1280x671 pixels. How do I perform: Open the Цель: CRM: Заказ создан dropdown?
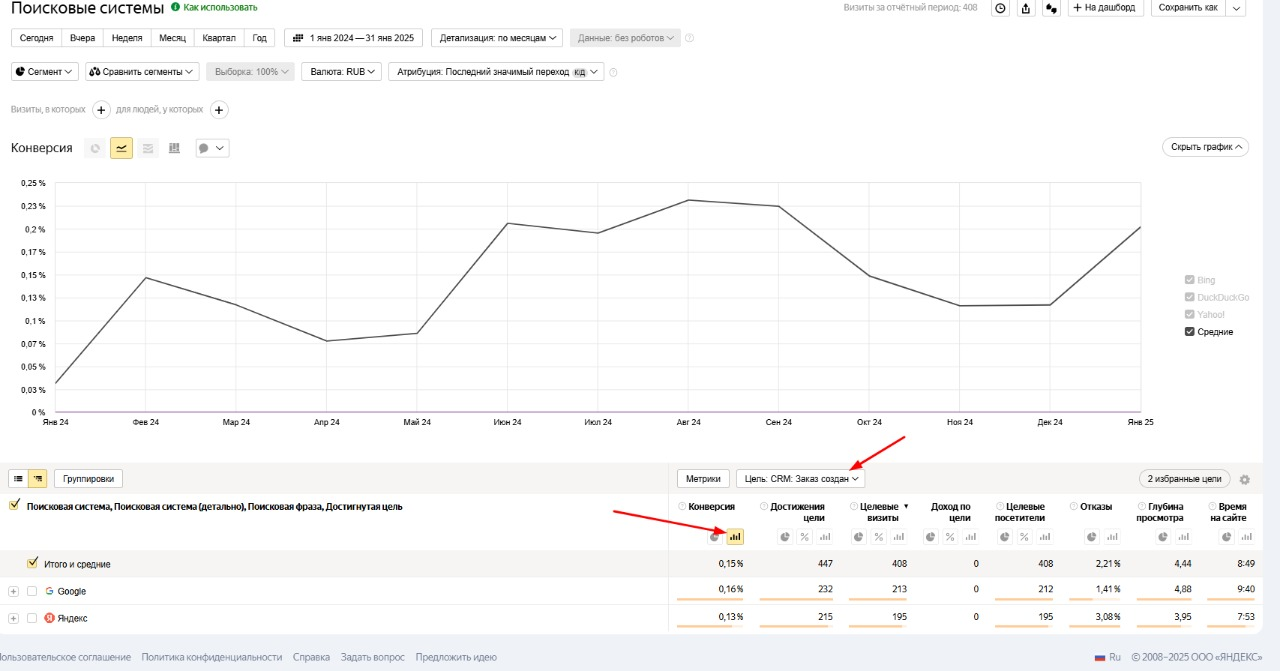click(x=802, y=479)
